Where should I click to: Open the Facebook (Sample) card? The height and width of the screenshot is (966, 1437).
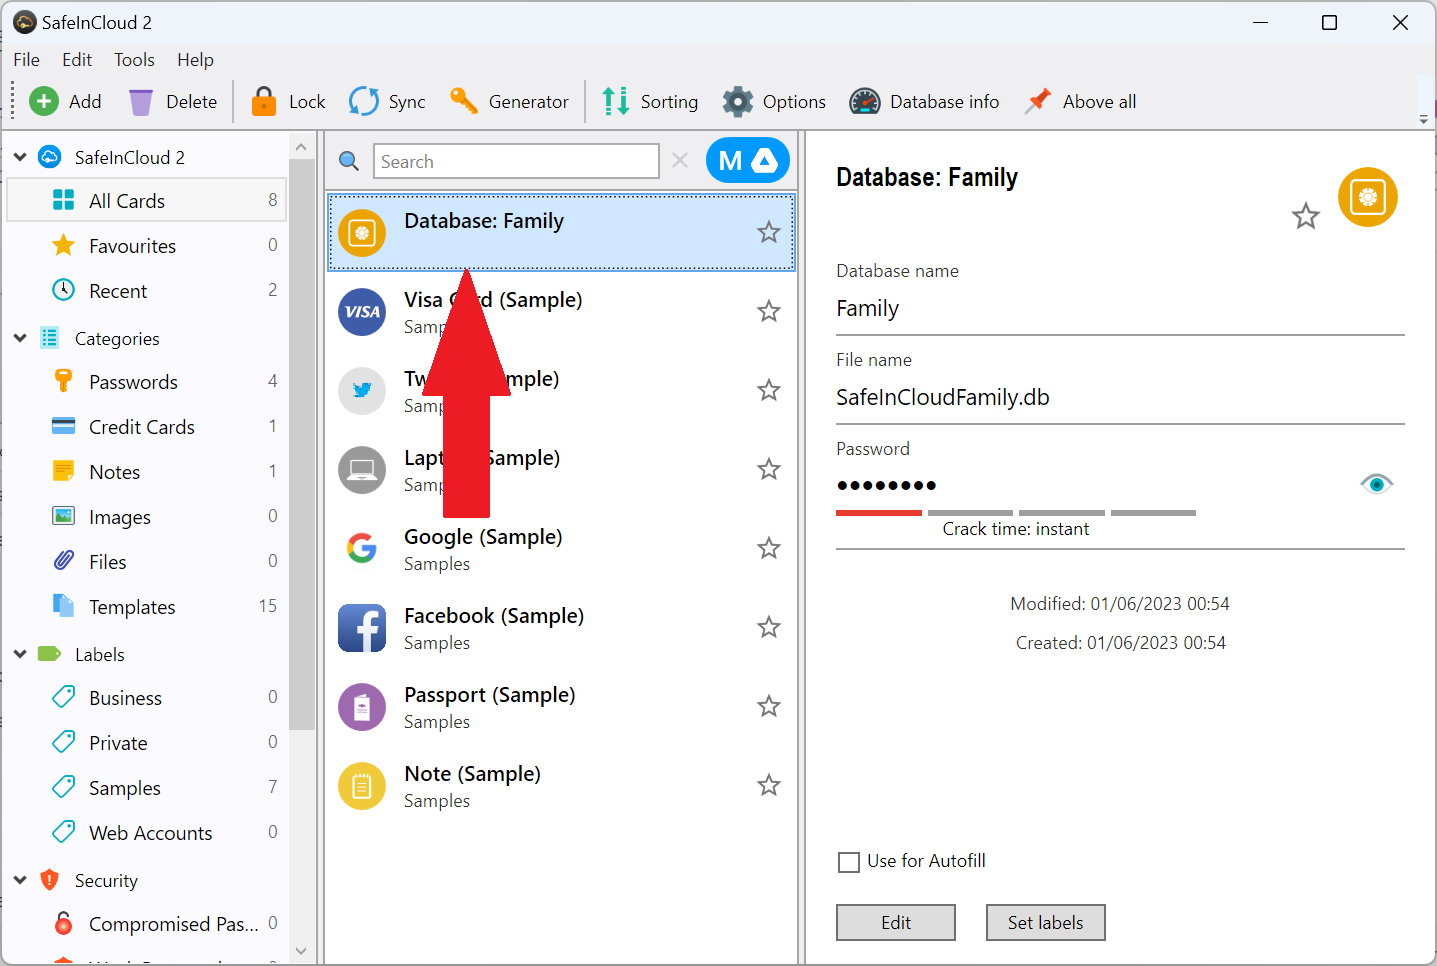tap(561, 627)
